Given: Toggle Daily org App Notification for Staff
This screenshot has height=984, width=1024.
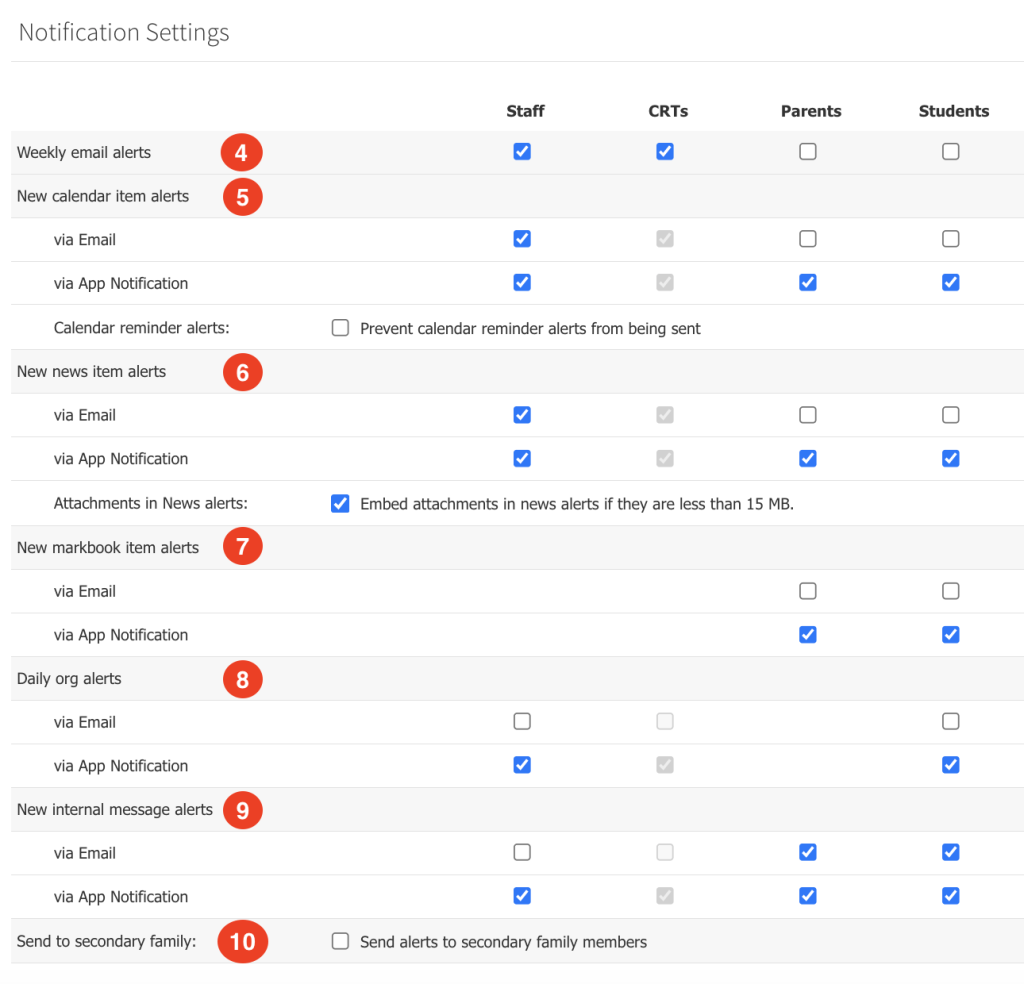Looking at the screenshot, I should click(522, 765).
